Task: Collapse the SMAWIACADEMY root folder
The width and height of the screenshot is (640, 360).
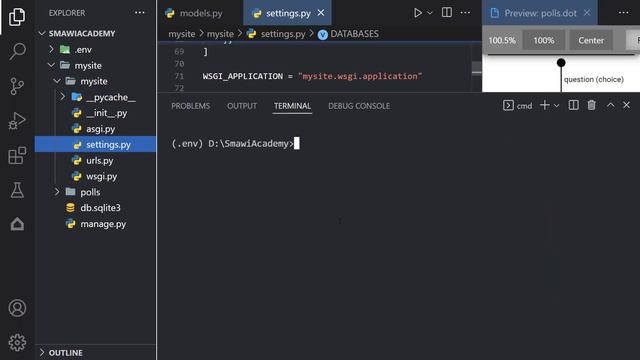Action: click(42, 33)
